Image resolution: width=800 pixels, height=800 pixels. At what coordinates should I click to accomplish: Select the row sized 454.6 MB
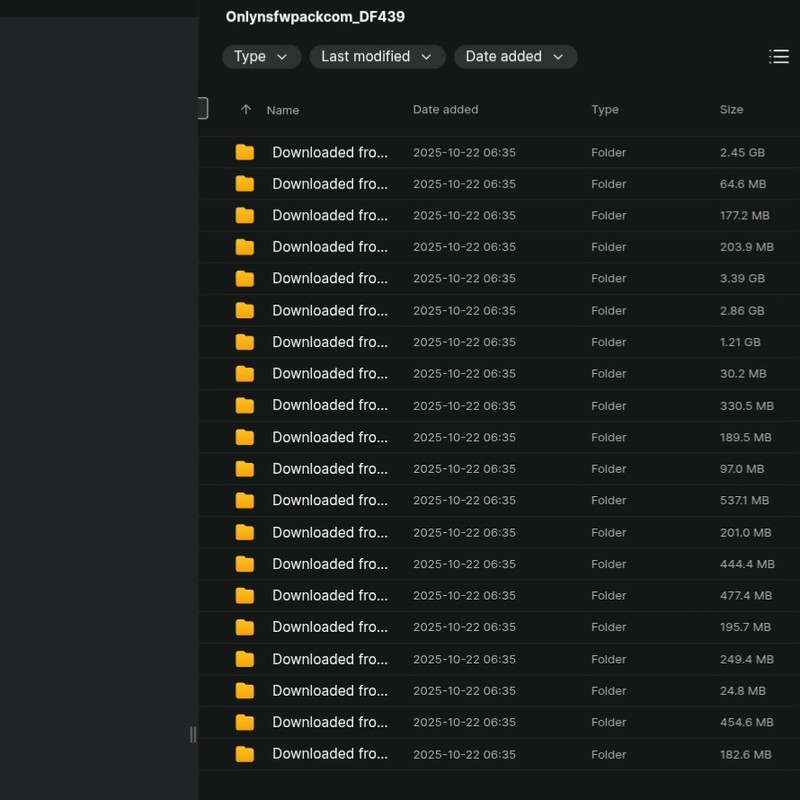[500, 722]
